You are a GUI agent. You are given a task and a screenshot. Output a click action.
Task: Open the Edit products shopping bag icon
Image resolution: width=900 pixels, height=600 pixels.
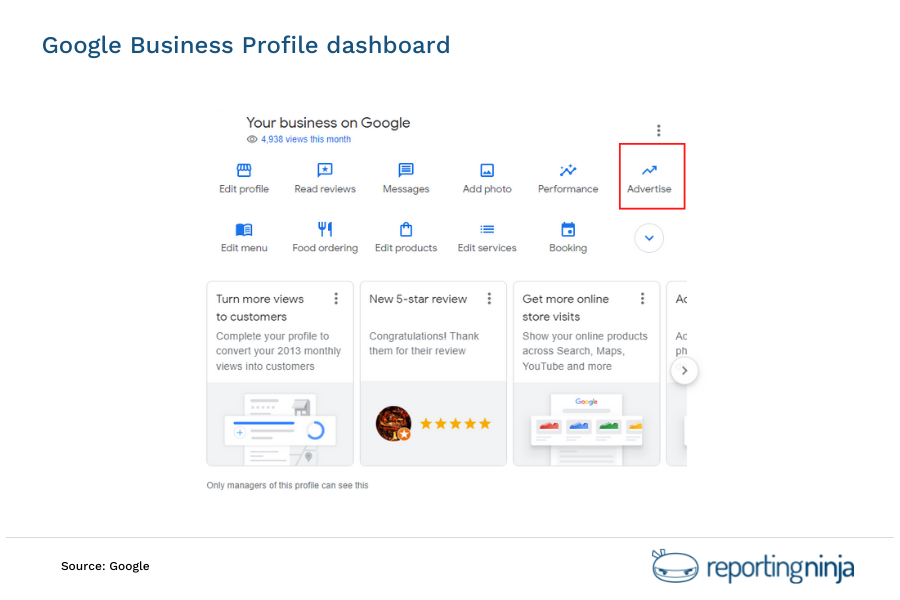406,229
